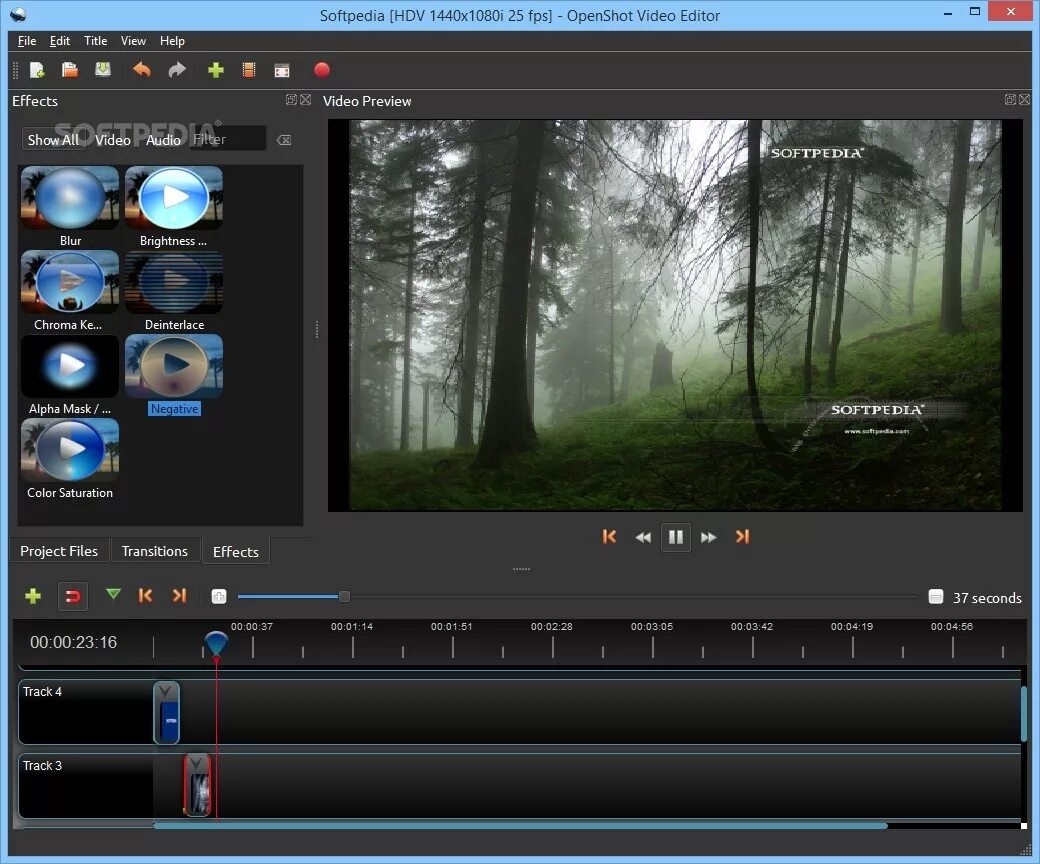This screenshot has width=1040, height=864.
Task: Select the Chroma Key effect
Action: point(70,290)
